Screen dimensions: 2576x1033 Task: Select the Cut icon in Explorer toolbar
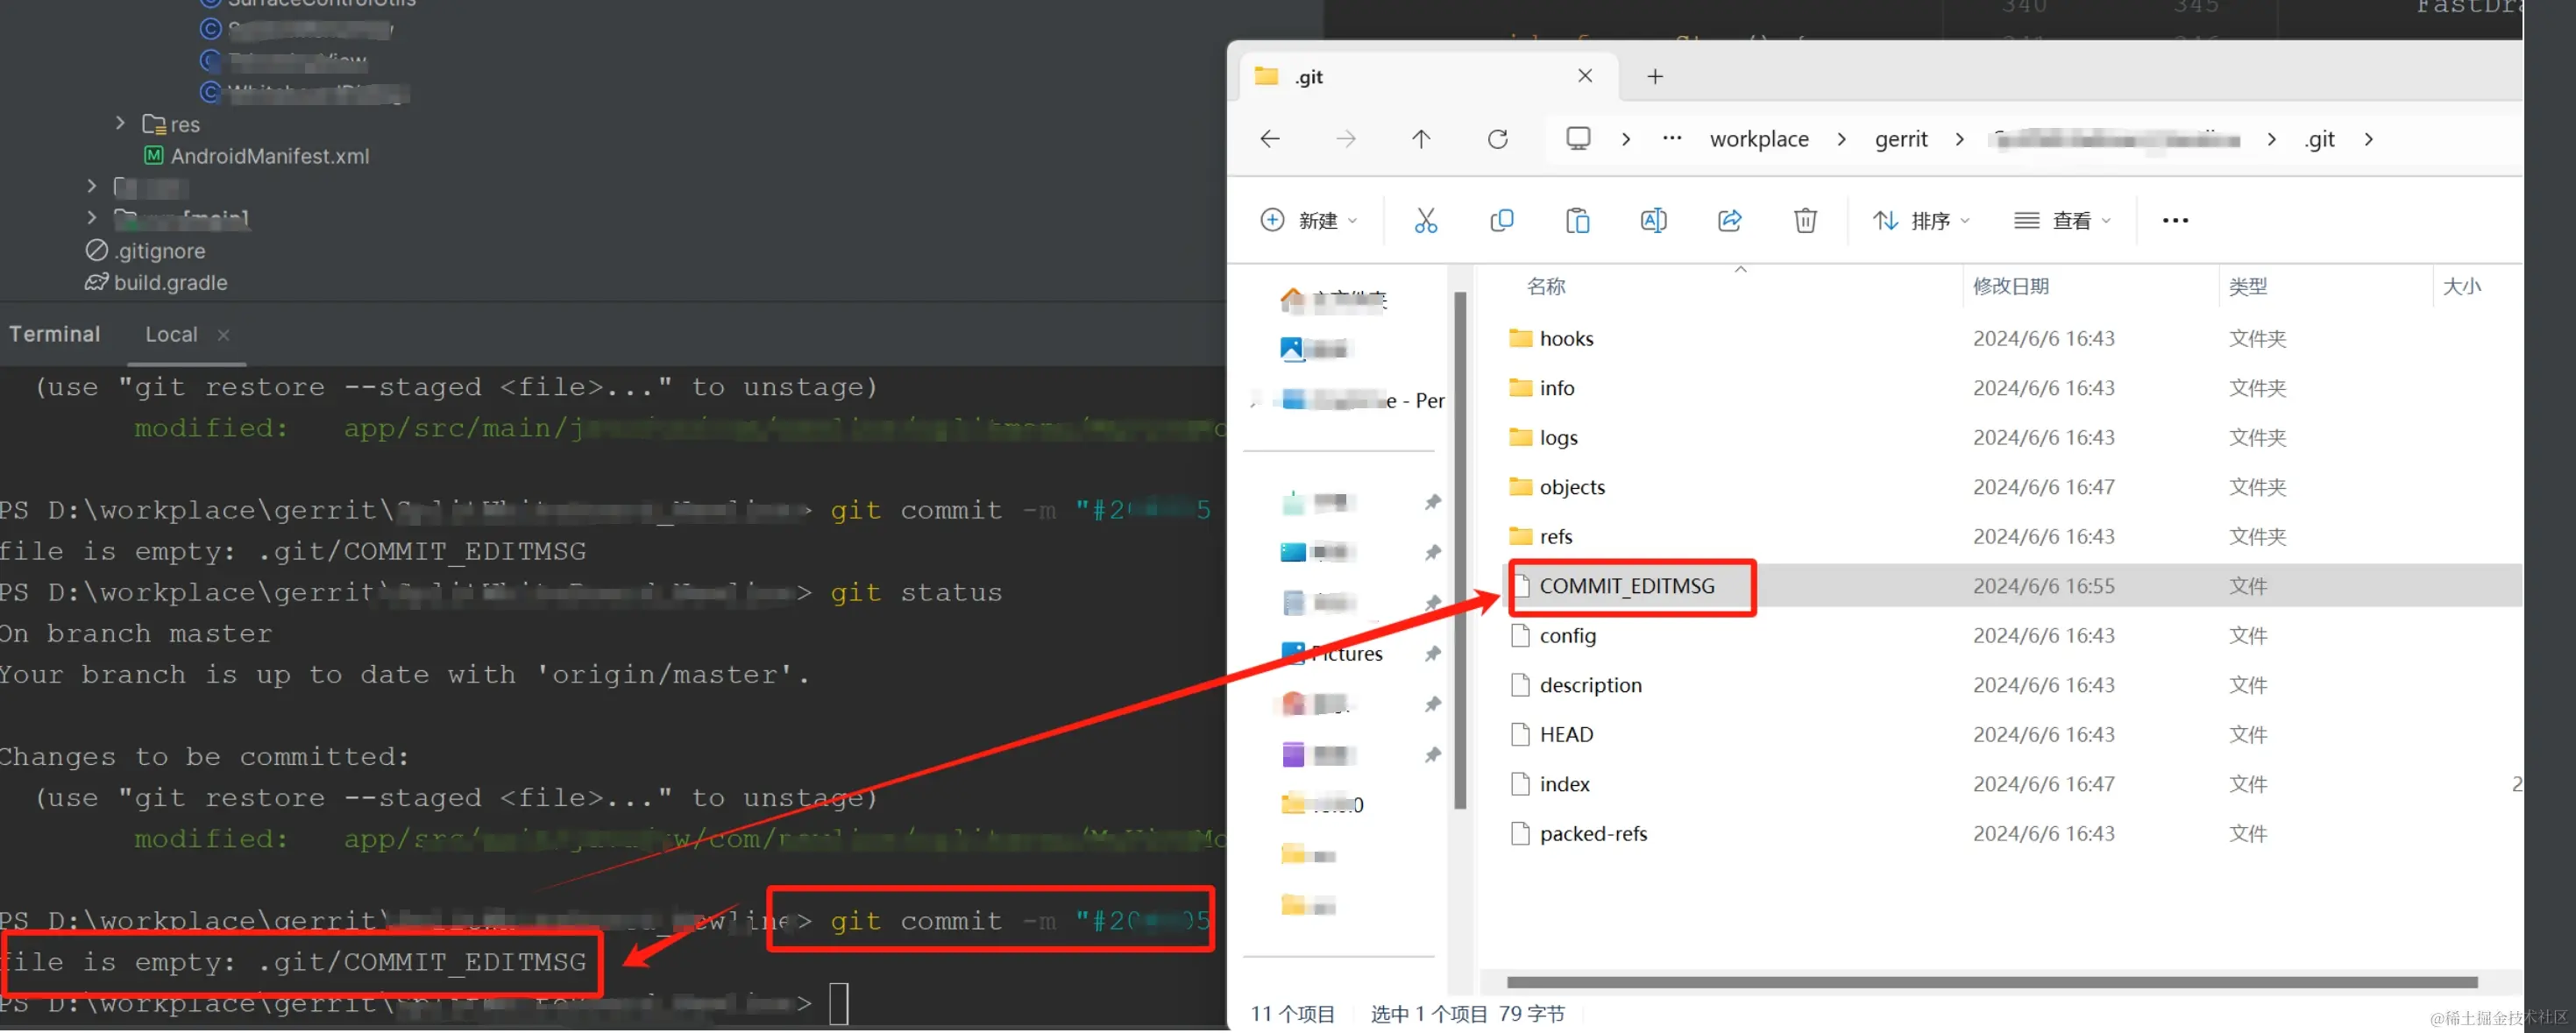(1426, 220)
